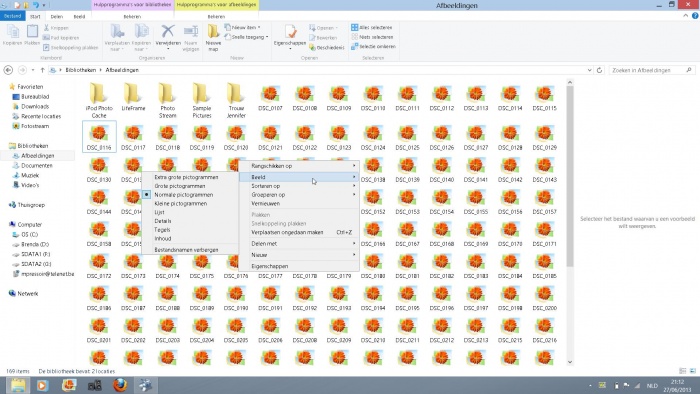Expand Delen met submenu
This screenshot has width=700, height=394.
(299, 244)
